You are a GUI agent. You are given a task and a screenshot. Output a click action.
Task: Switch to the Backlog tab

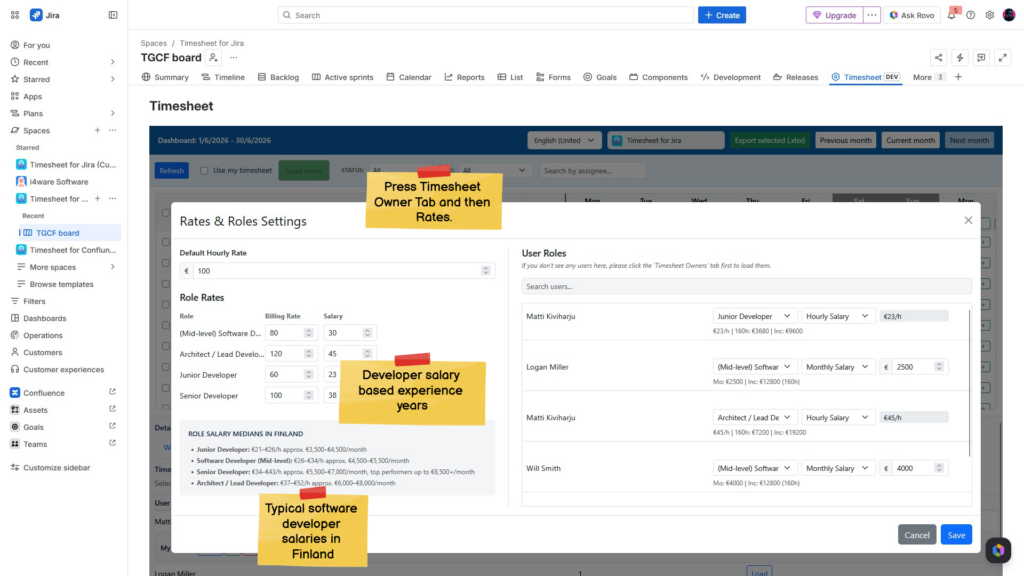278,77
